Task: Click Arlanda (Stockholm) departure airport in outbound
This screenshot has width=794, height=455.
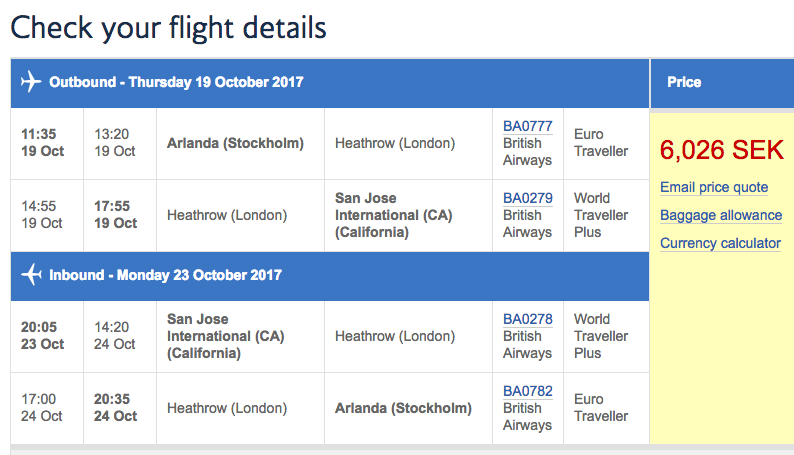Action: coord(235,143)
